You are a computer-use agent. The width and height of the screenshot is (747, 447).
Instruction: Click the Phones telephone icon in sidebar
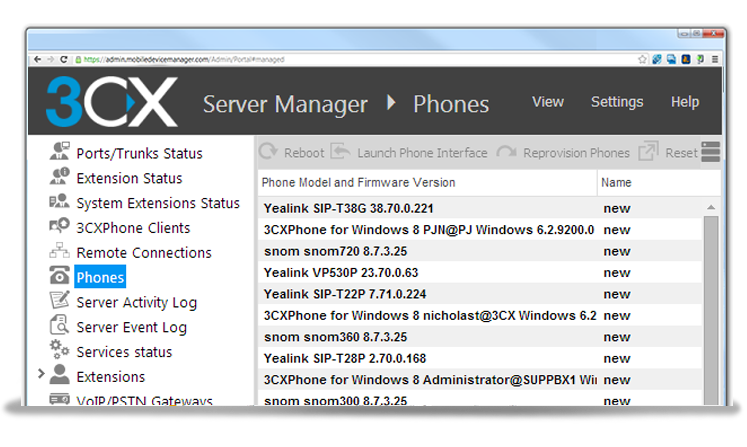pos(60,275)
